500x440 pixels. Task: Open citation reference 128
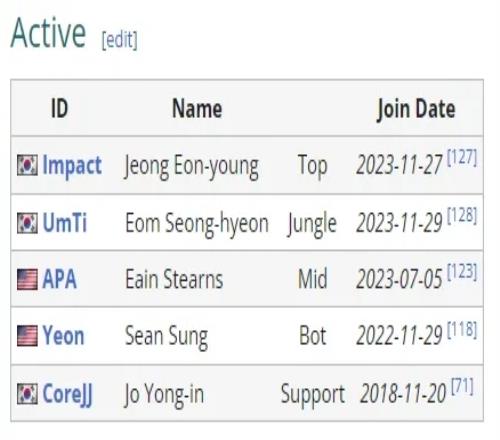pyautogui.click(x=462, y=215)
